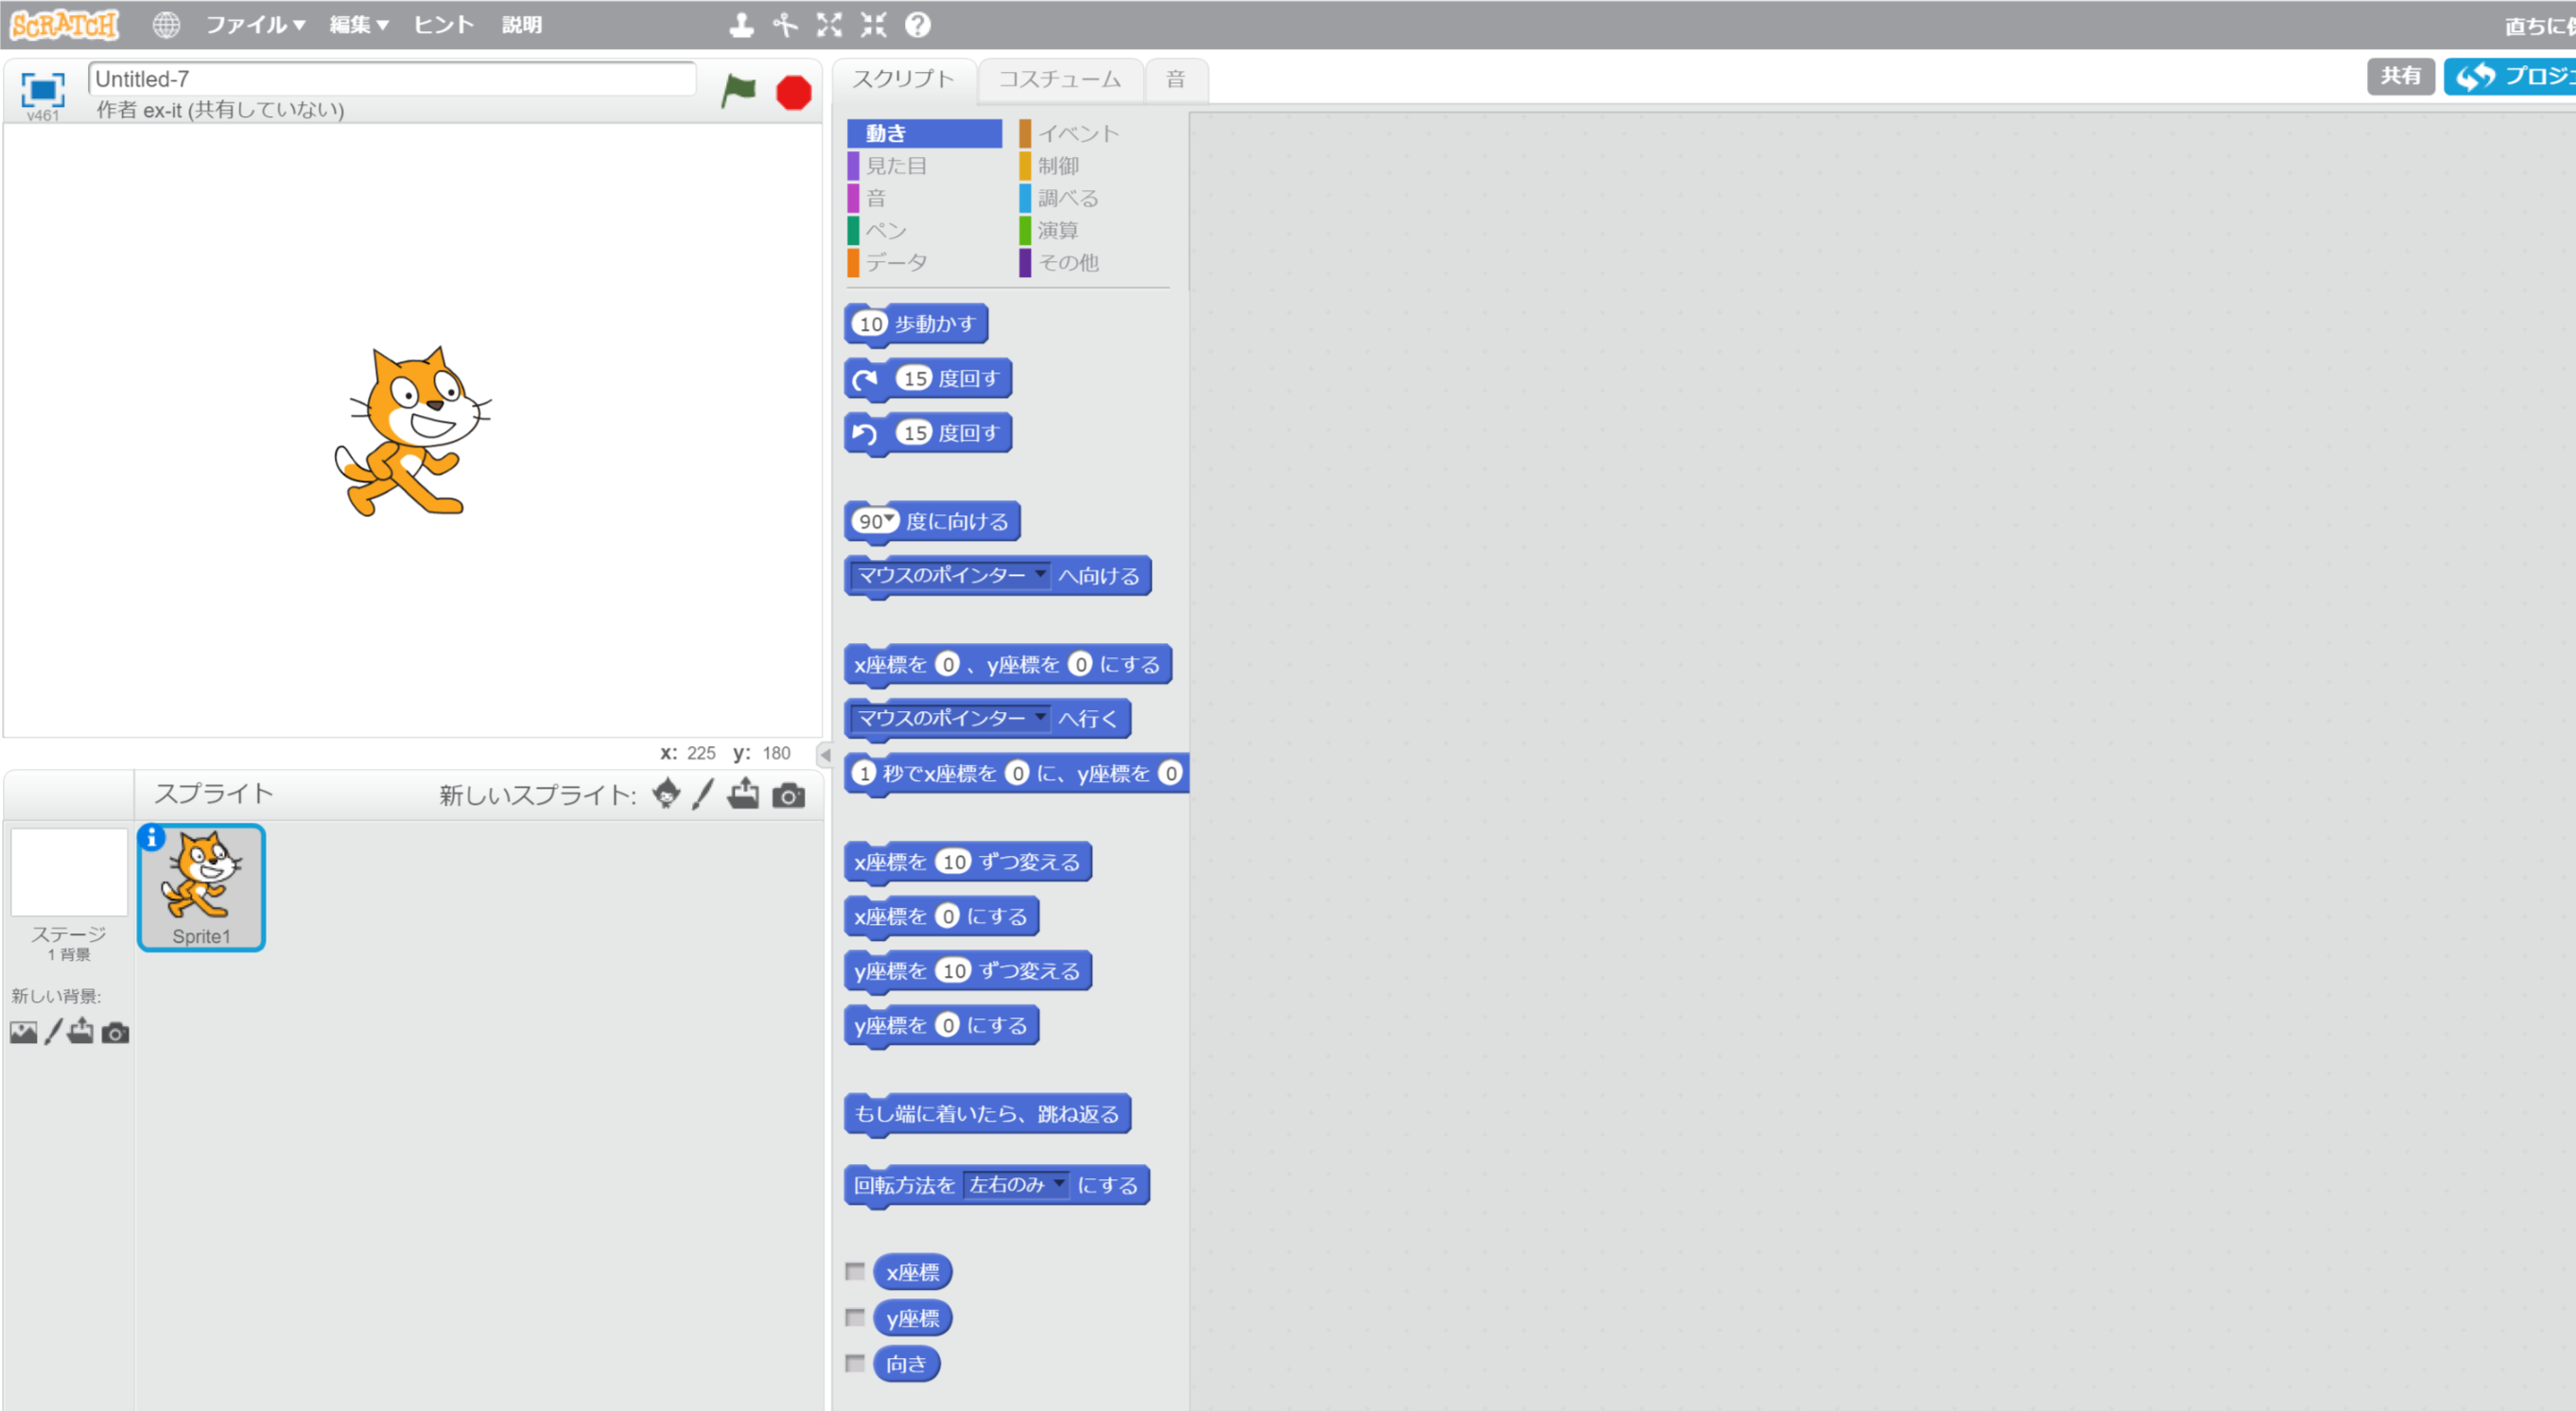Screen dimensions: 2576x1411
Task: Select the Sprite1 thumbnail
Action: tap(201, 888)
